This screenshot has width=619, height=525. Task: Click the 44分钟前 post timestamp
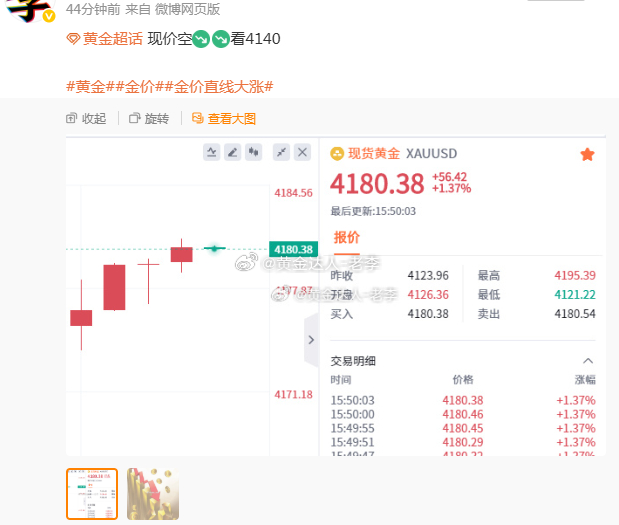93,9
